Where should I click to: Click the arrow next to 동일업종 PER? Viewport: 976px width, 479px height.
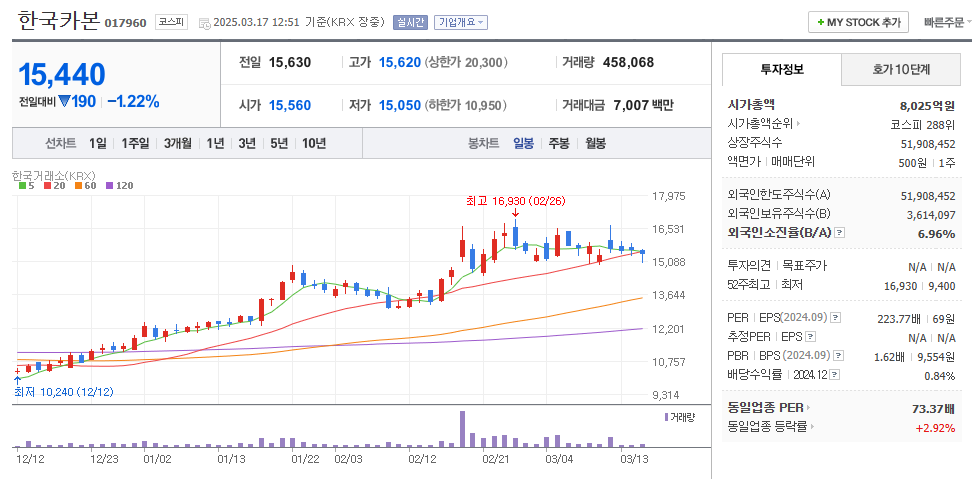point(809,408)
